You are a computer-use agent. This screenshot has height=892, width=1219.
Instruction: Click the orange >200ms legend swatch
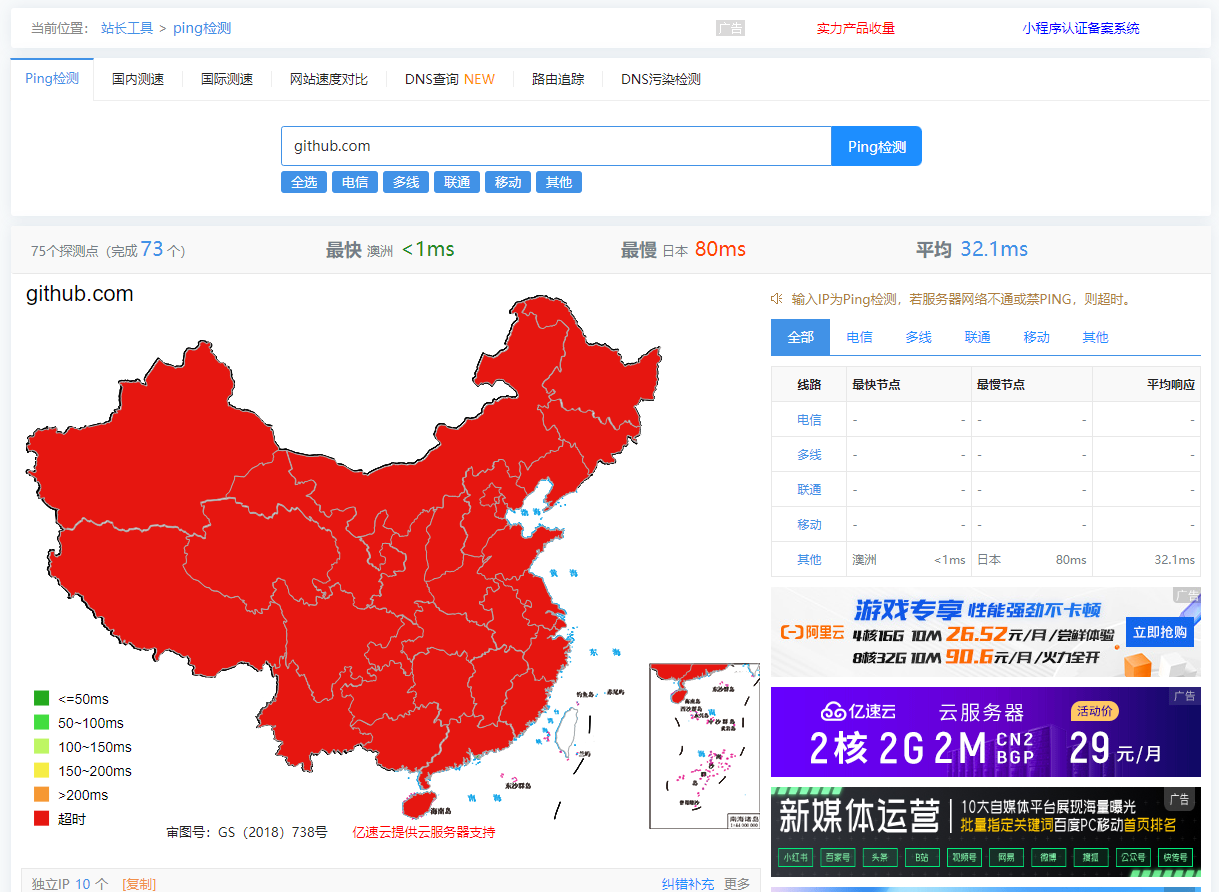(x=41, y=795)
